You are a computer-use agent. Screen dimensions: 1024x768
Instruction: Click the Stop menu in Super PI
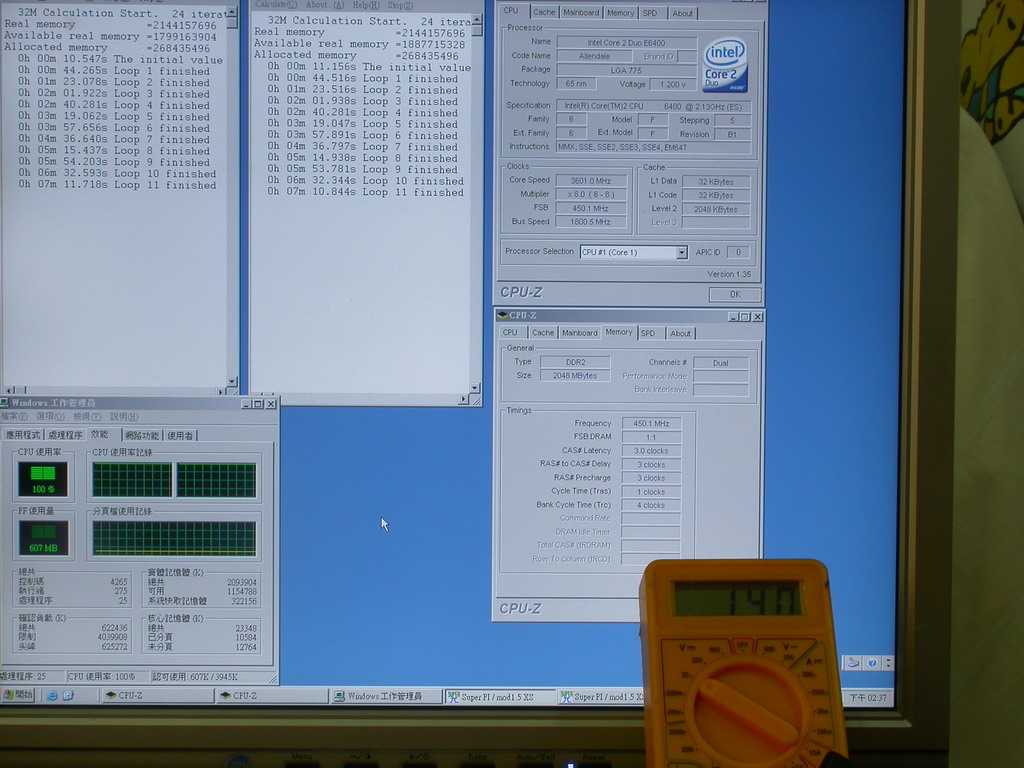coord(400,5)
